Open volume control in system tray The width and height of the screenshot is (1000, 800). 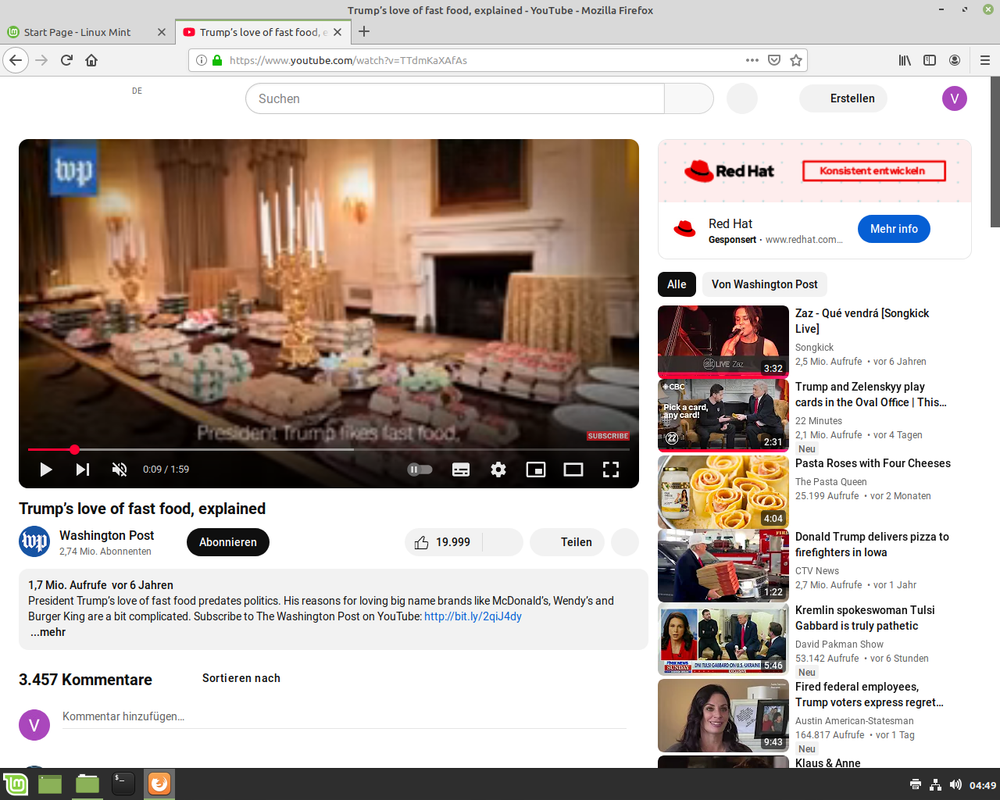click(x=955, y=785)
